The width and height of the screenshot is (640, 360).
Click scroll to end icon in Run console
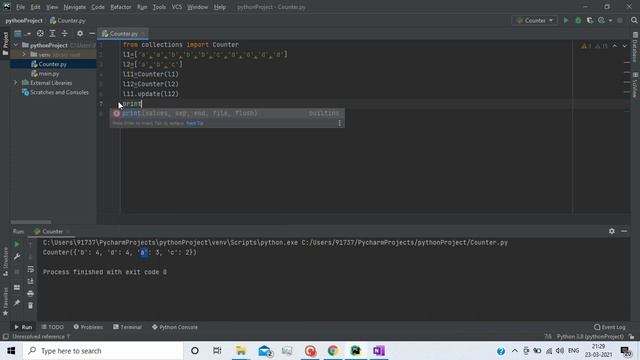coord(31,281)
